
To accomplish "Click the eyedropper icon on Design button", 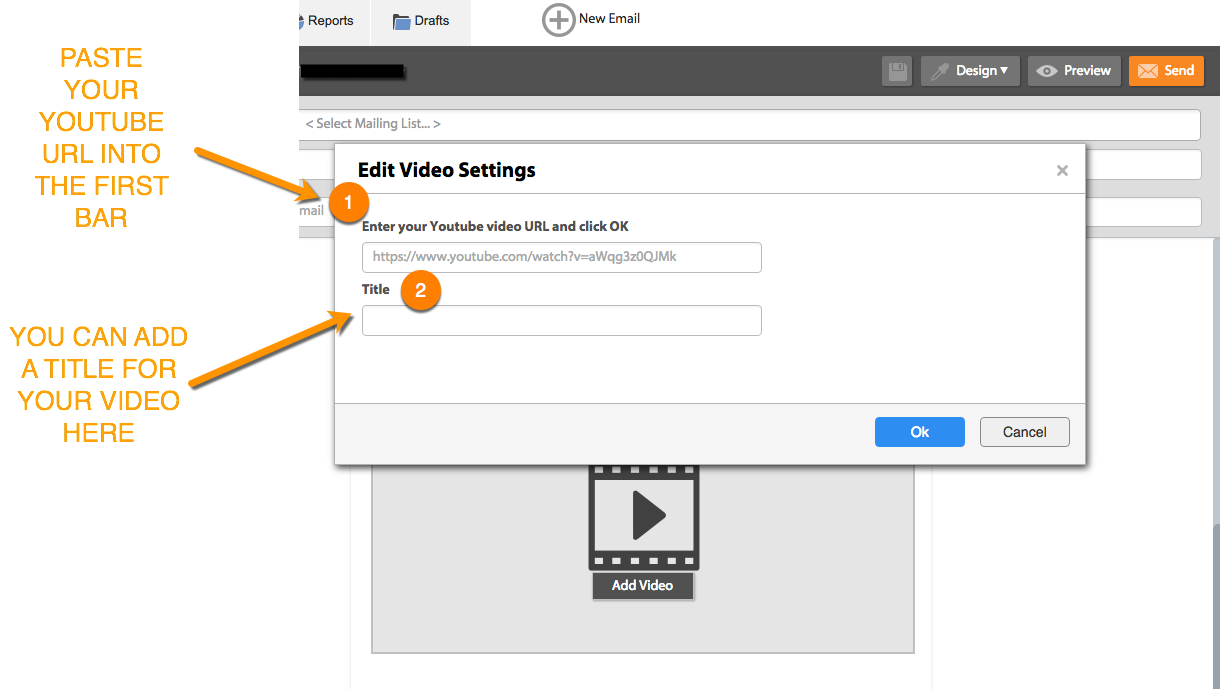I will point(939,71).
